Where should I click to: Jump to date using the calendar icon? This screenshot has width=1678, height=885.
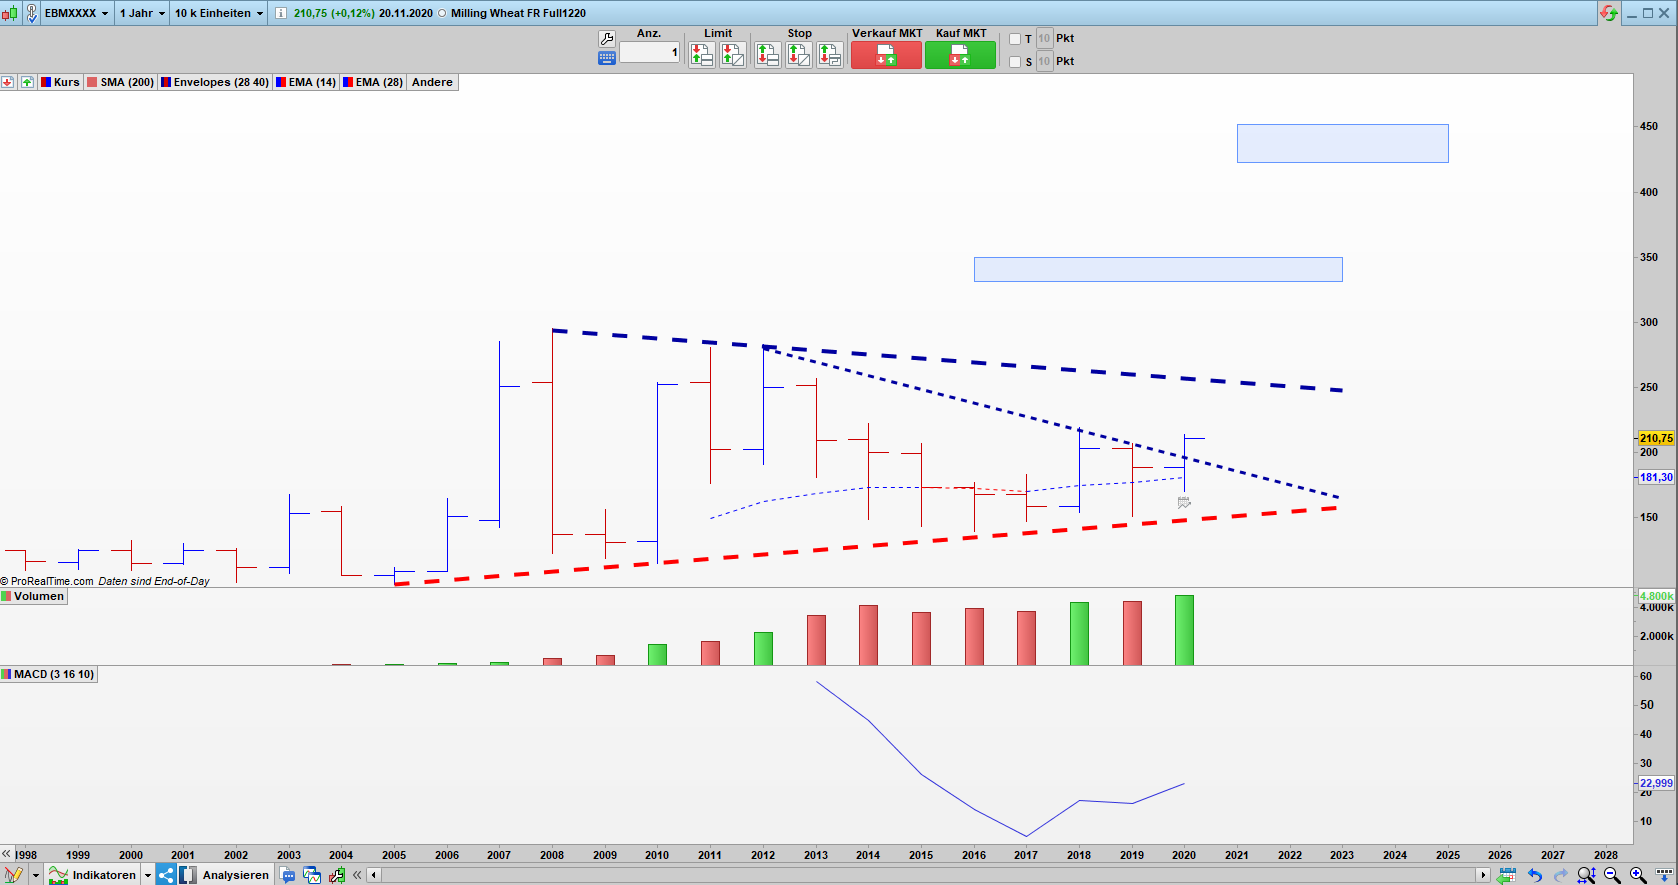point(1506,875)
